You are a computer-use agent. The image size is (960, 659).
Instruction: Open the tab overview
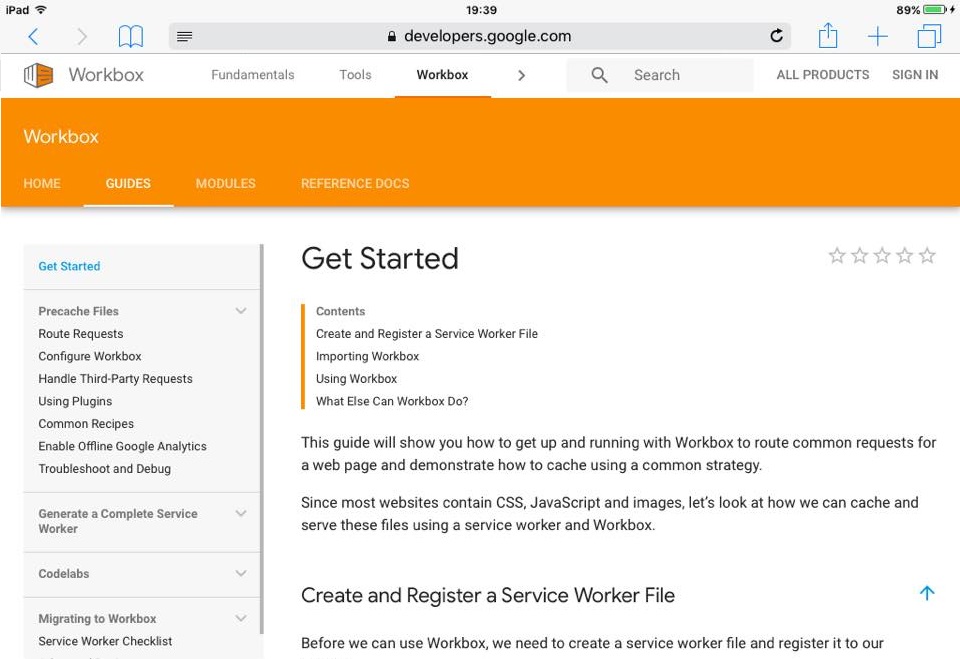pyautogui.click(x=928, y=34)
